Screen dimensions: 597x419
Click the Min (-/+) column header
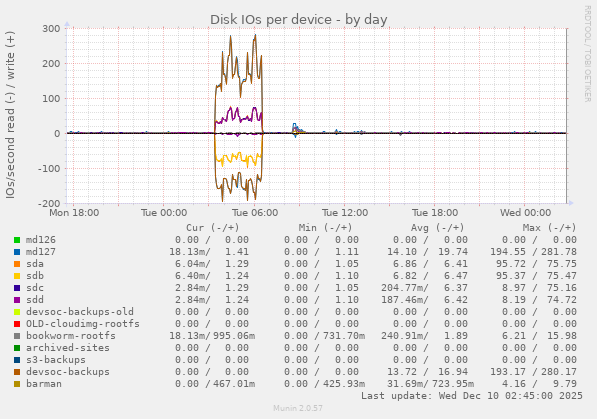(x=325, y=228)
